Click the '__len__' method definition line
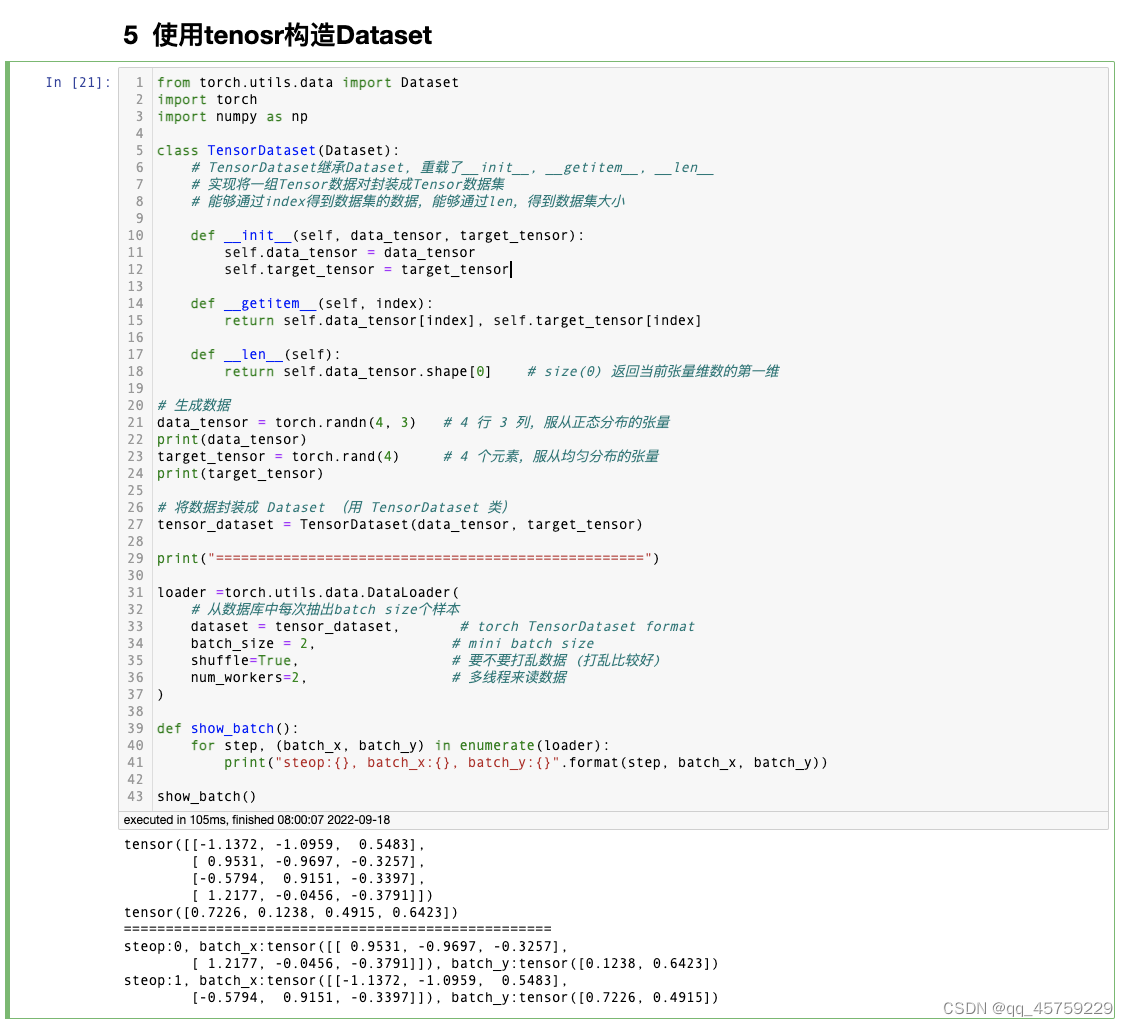 pos(265,355)
